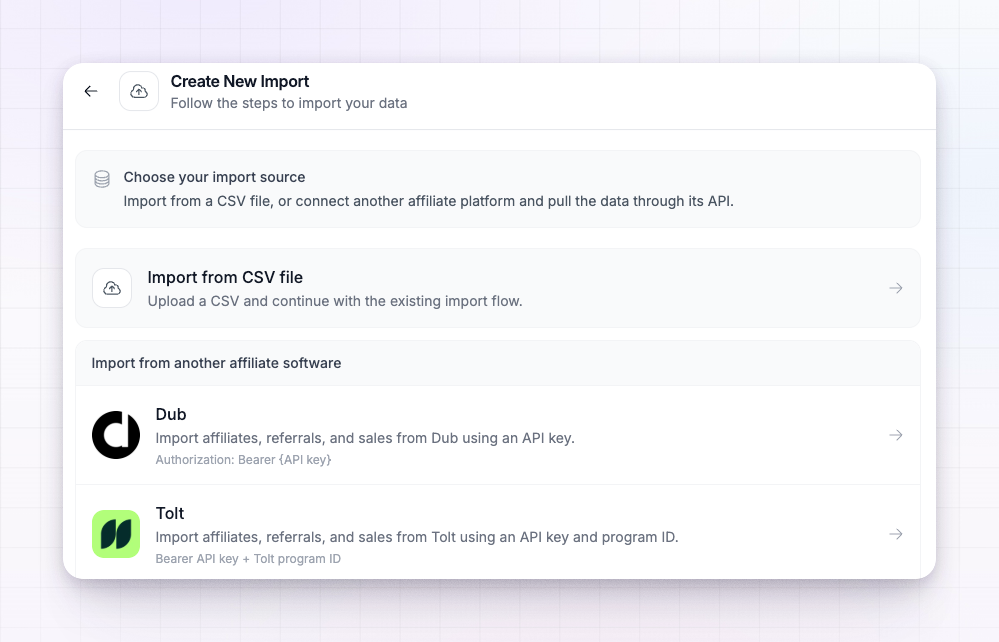Click the Bearer API key + Tolt program ID note
The height and width of the screenshot is (642, 999).
coord(248,559)
